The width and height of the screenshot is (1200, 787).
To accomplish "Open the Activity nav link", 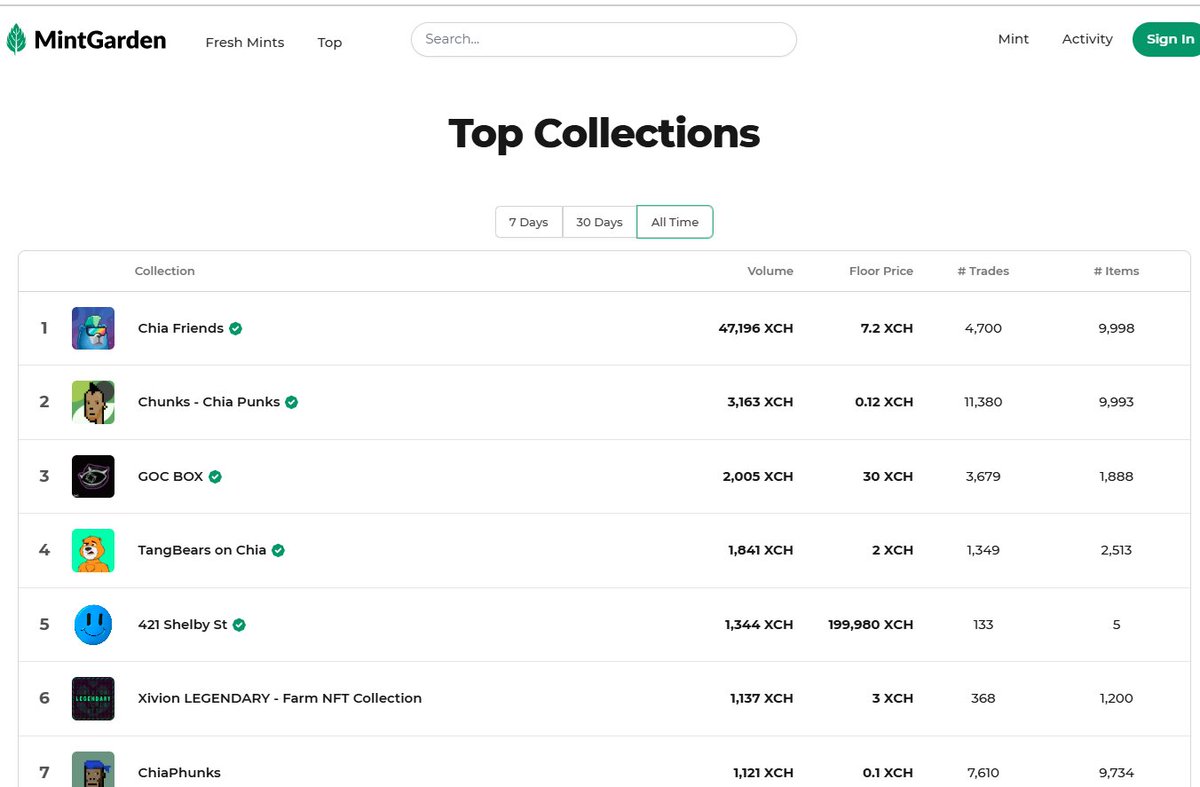I will click(x=1087, y=39).
